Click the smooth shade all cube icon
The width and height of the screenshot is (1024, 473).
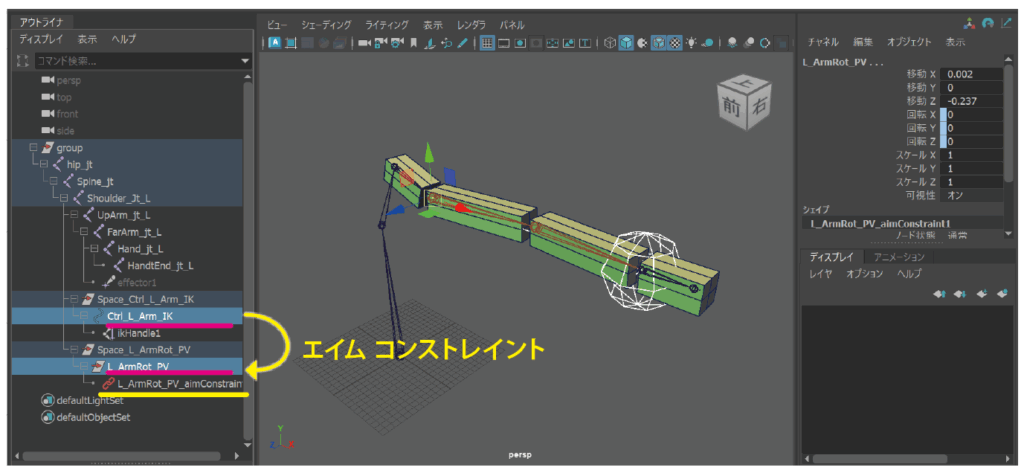click(626, 43)
